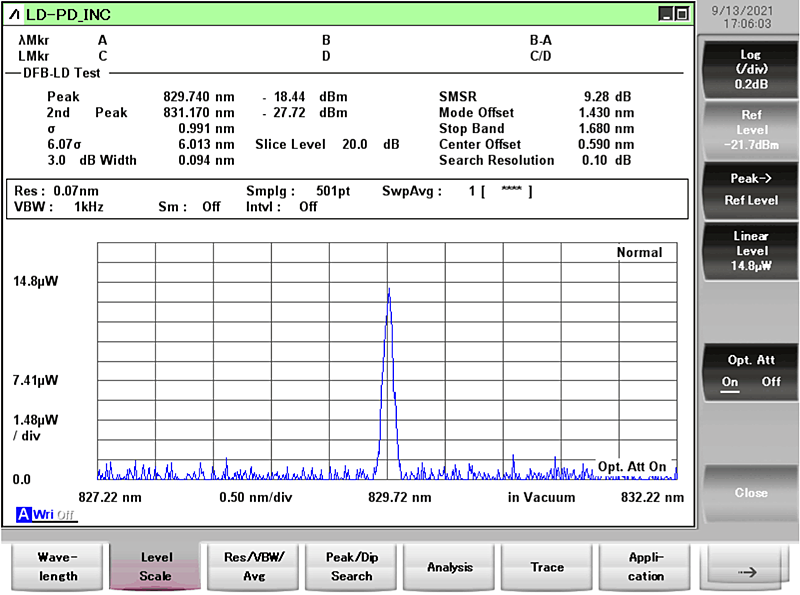Minimize the LD-PD_INC window
800x595 pixels.
(666, 14)
